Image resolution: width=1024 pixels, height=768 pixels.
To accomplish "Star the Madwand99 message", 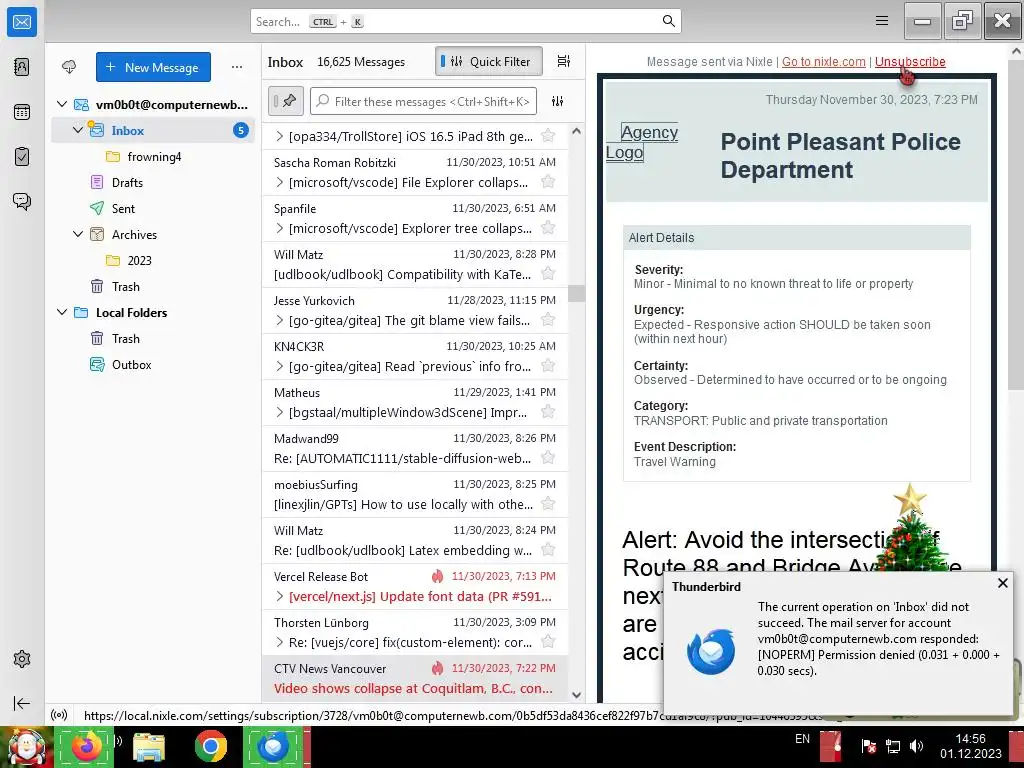I will click(548, 458).
